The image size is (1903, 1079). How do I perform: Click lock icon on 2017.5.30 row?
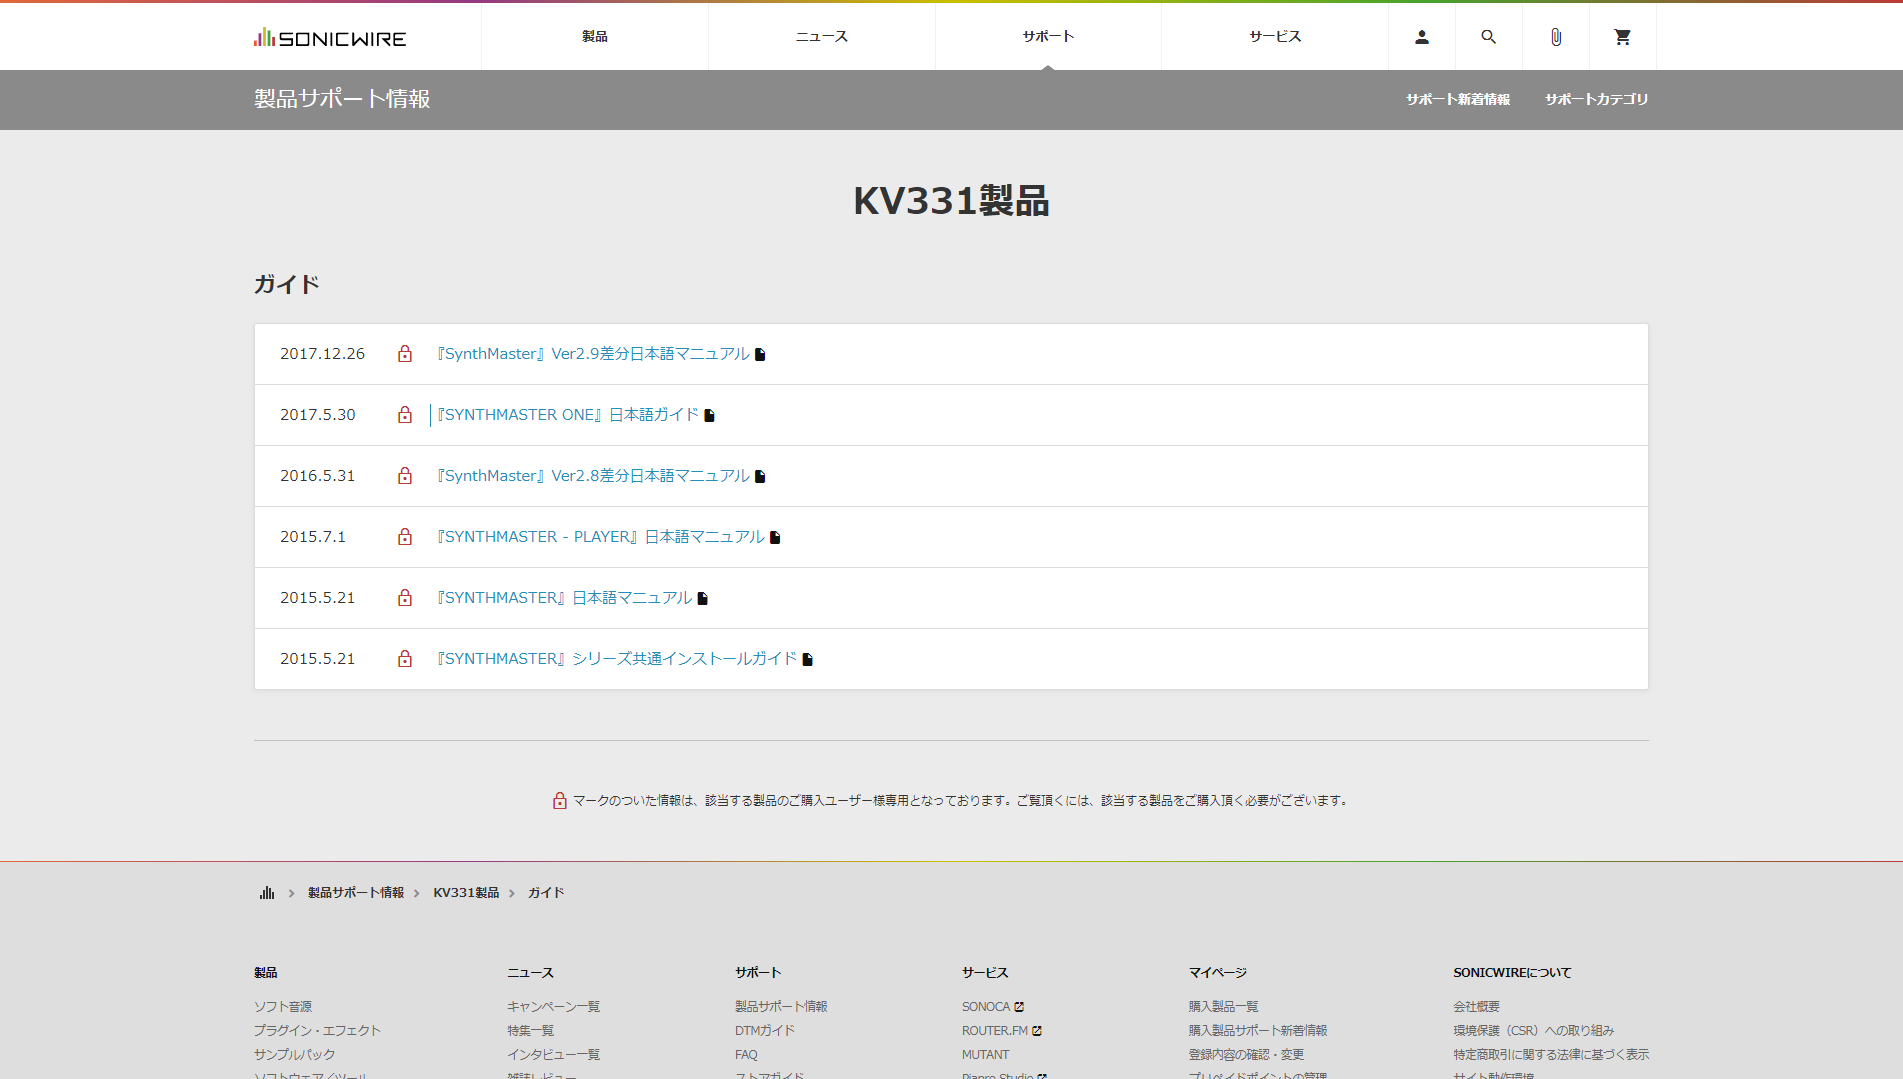[405, 415]
